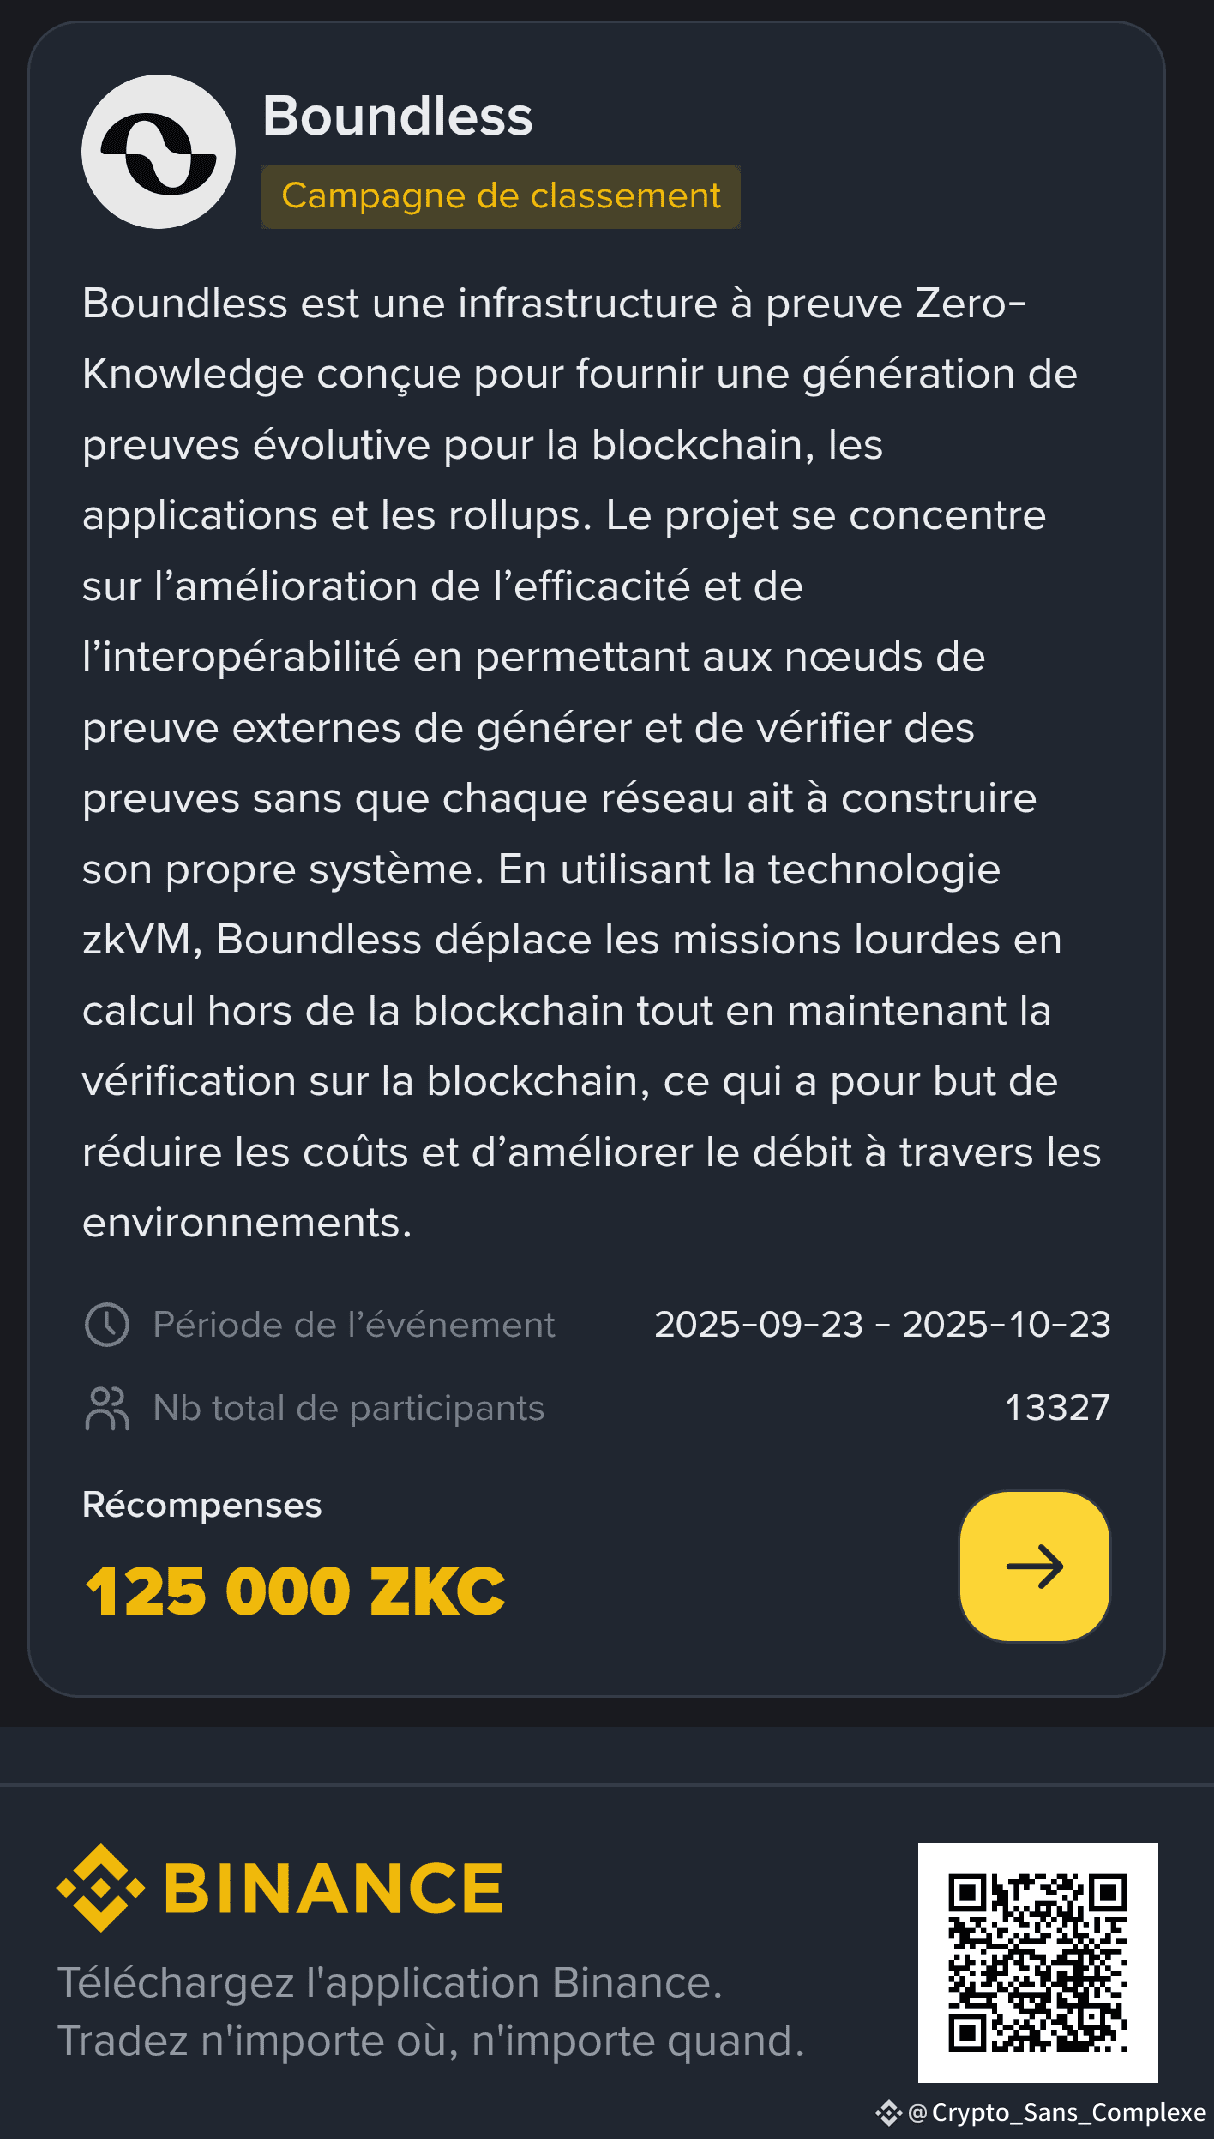Click the QR code image
1214x2139 pixels.
coord(1037,1962)
